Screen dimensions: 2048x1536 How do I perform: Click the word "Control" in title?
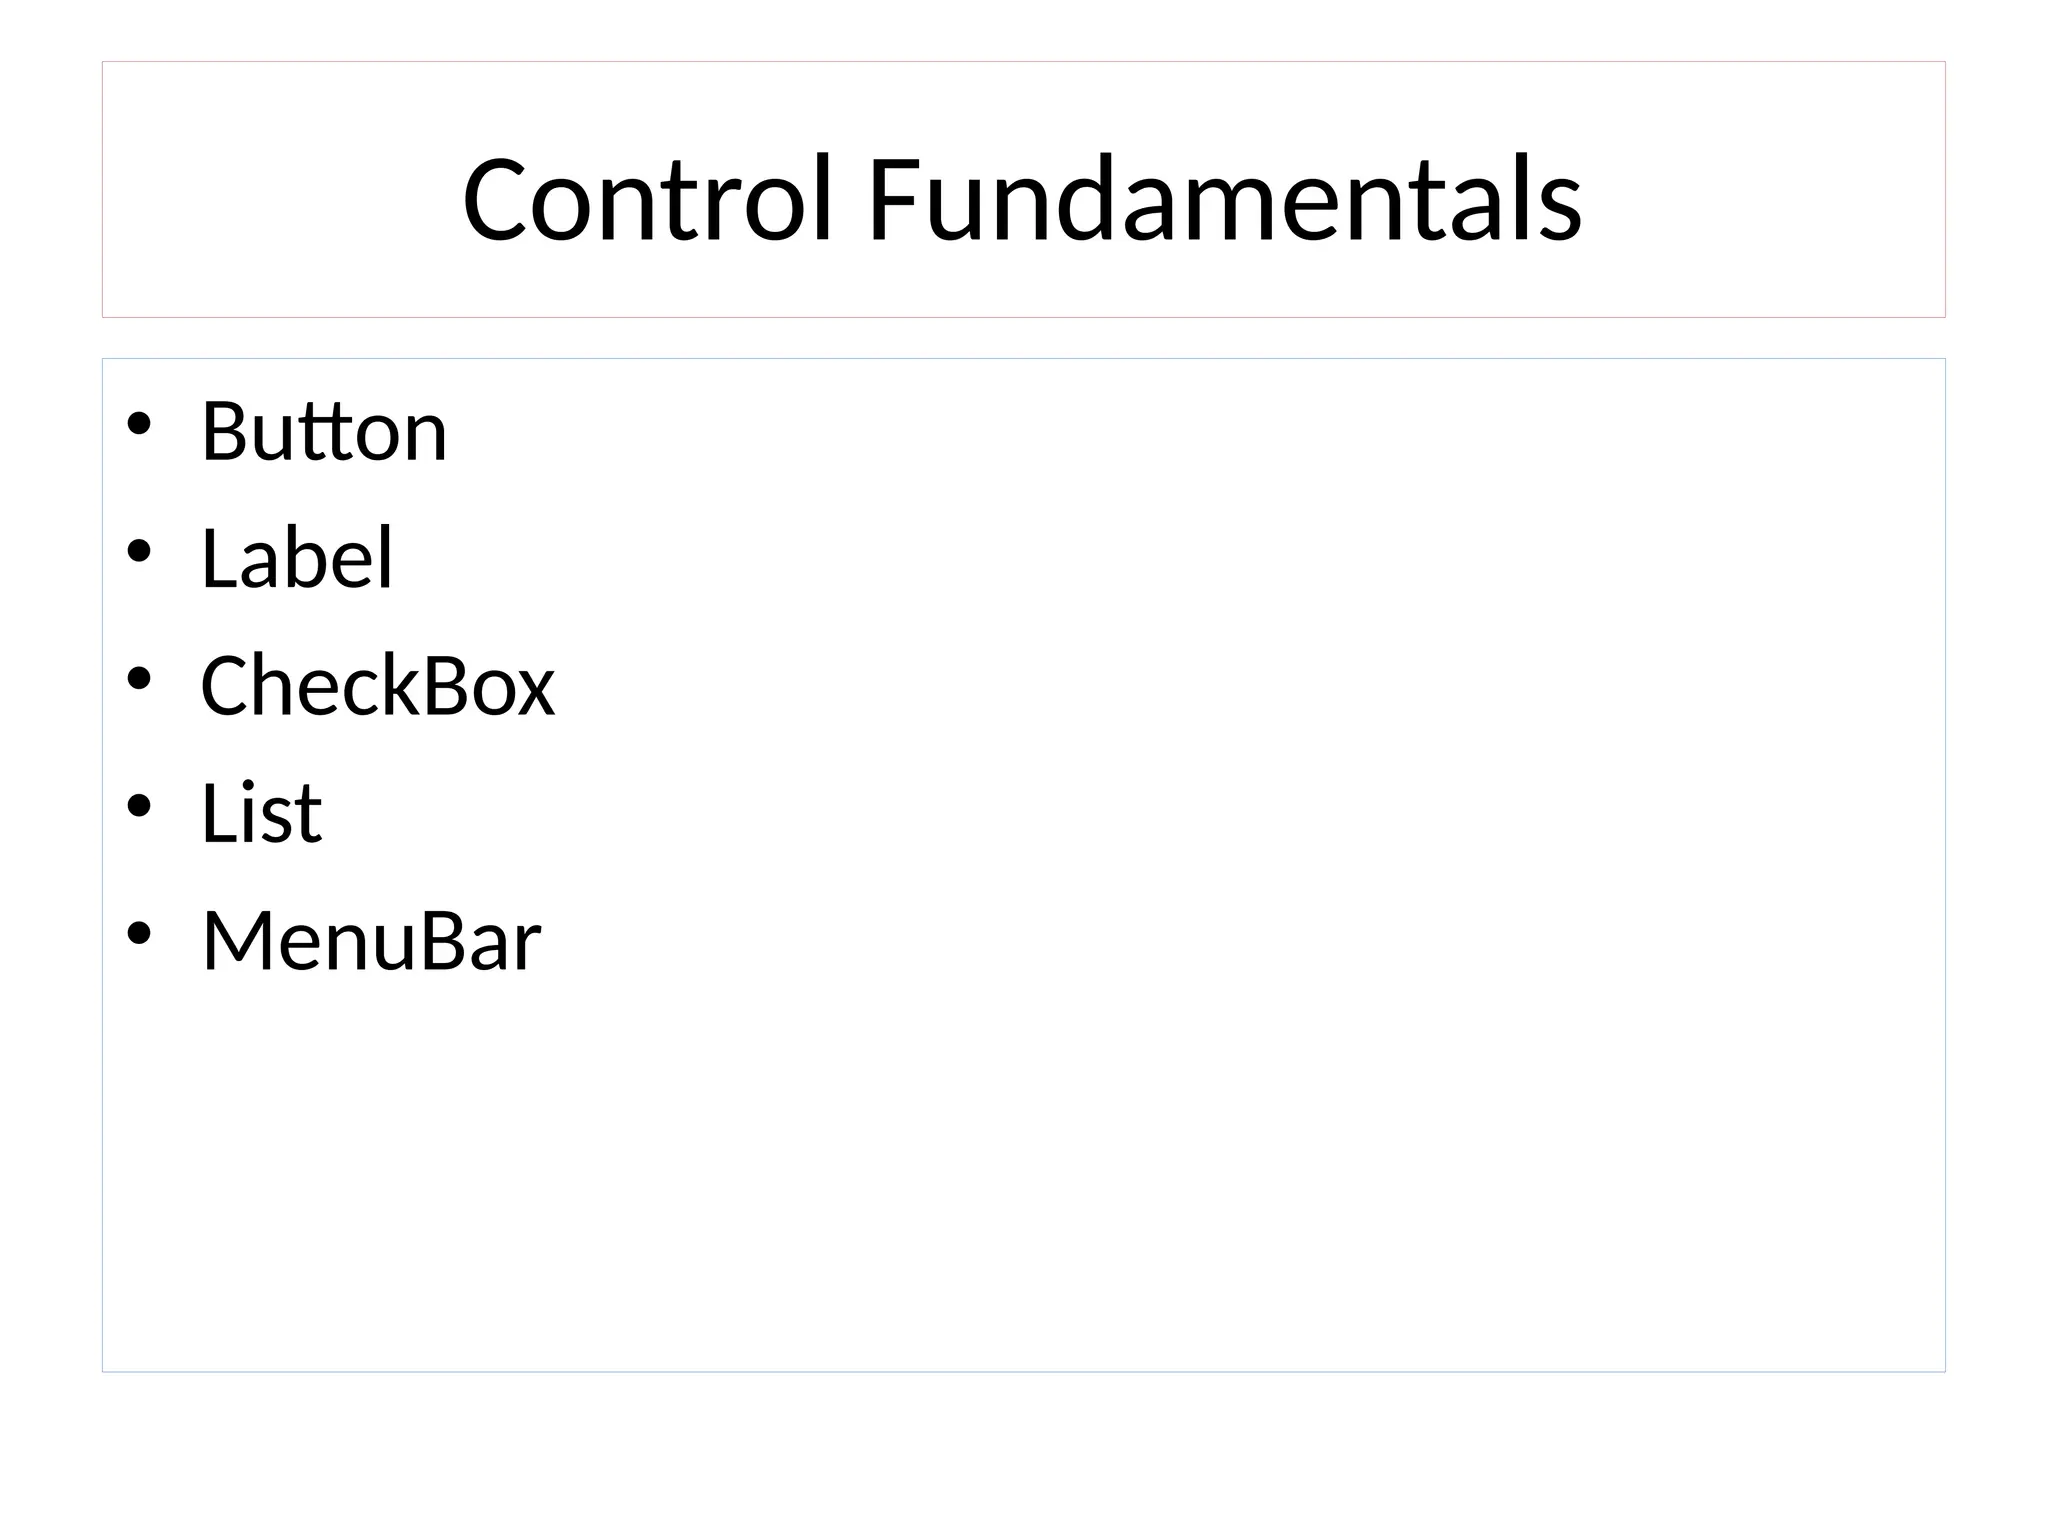click(x=647, y=199)
